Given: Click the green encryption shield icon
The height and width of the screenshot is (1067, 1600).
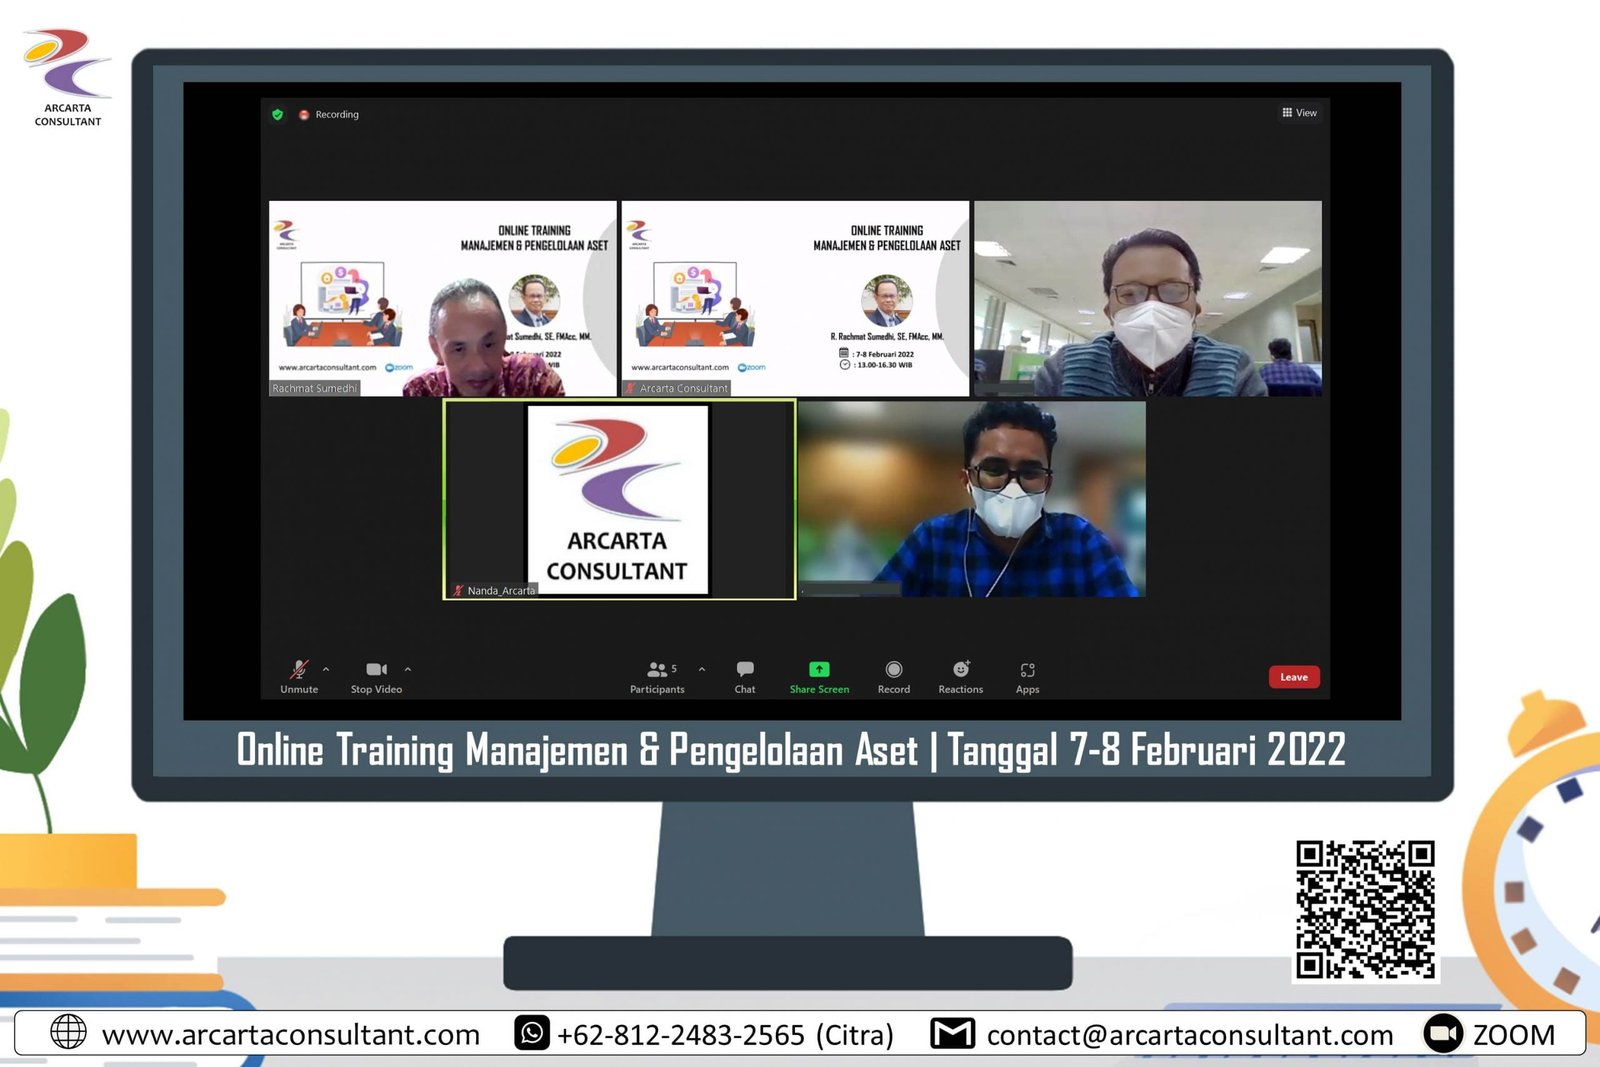Looking at the screenshot, I should (x=278, y=115).
